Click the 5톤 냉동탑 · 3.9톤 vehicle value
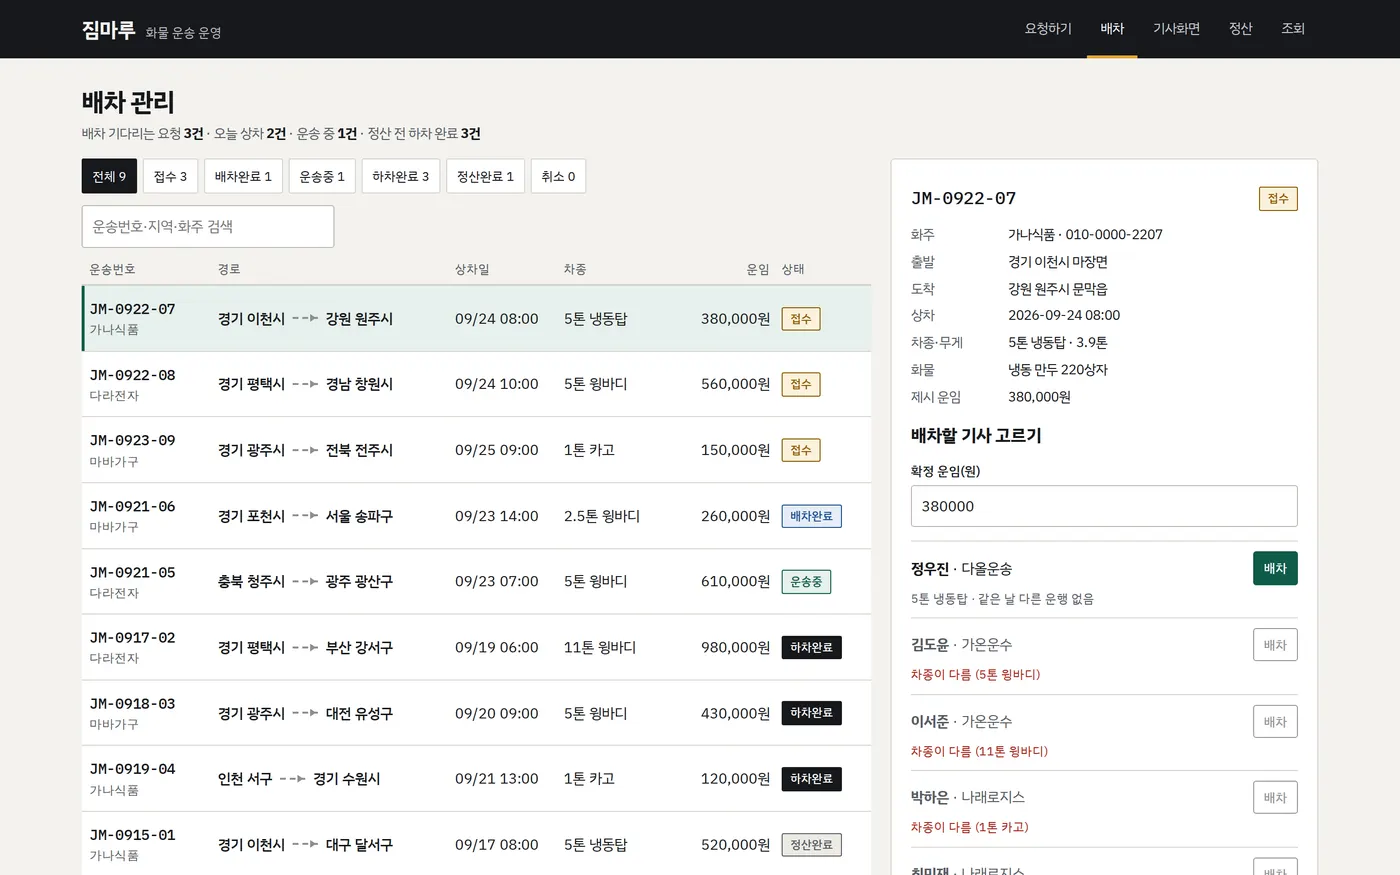 coord(1058,342)
